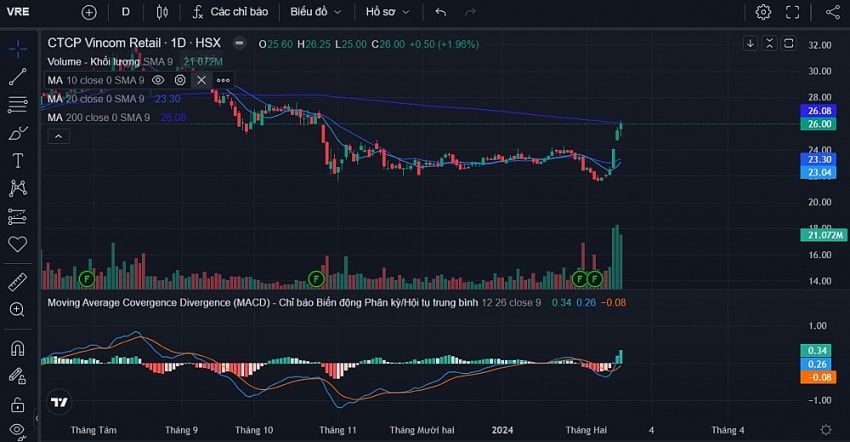Enter fullscreen mode
This screenshot has width=850, height=442.
(793, 12)
